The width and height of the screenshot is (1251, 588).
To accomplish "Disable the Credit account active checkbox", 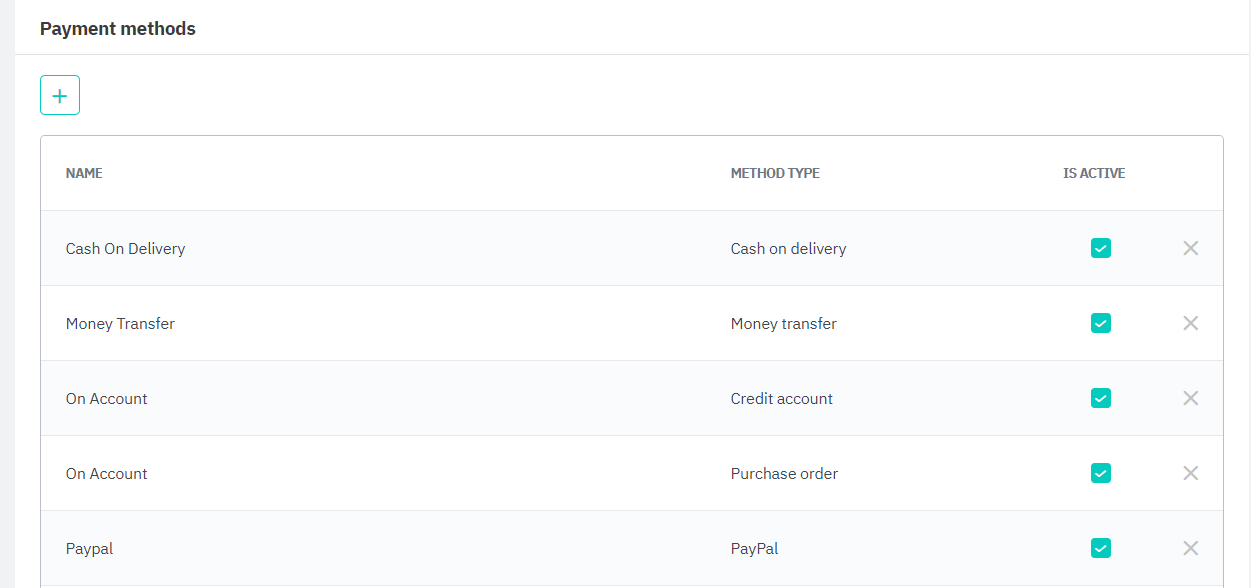I will (x=1100, y=398).
